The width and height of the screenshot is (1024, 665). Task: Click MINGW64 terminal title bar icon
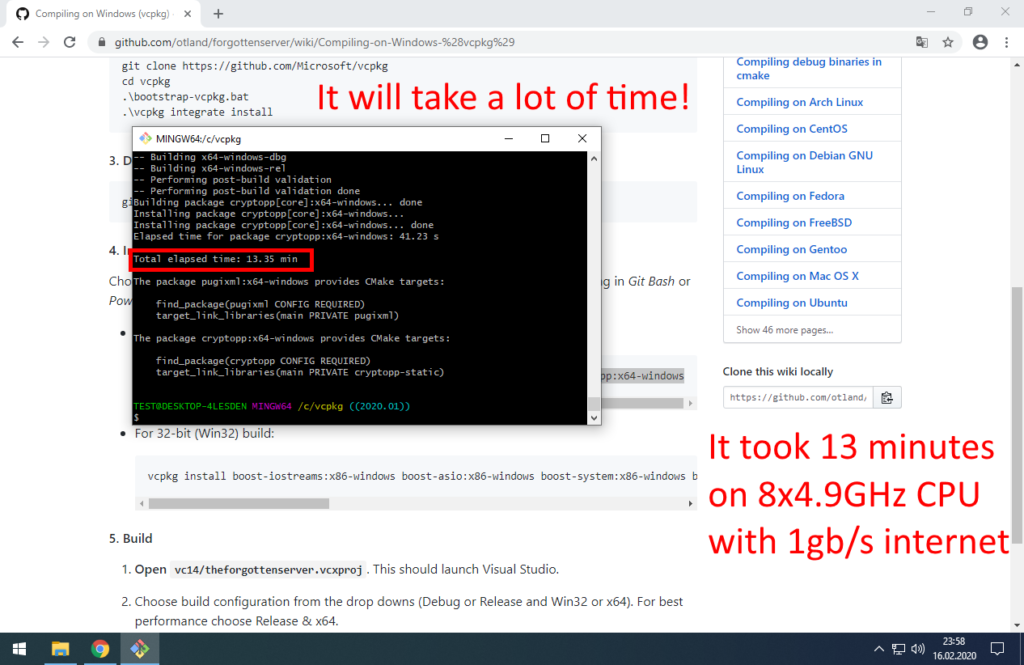click(x=145, y=138)
